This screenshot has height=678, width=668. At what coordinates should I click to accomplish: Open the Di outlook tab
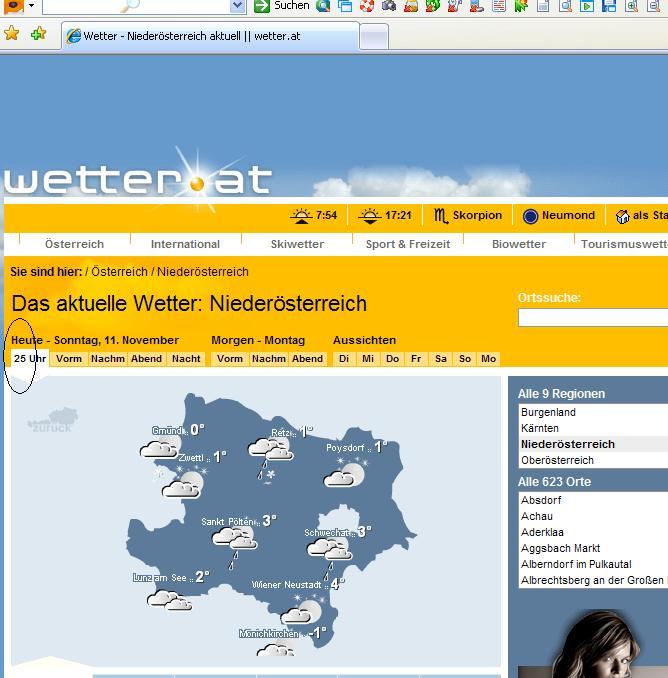coord(344,358)
